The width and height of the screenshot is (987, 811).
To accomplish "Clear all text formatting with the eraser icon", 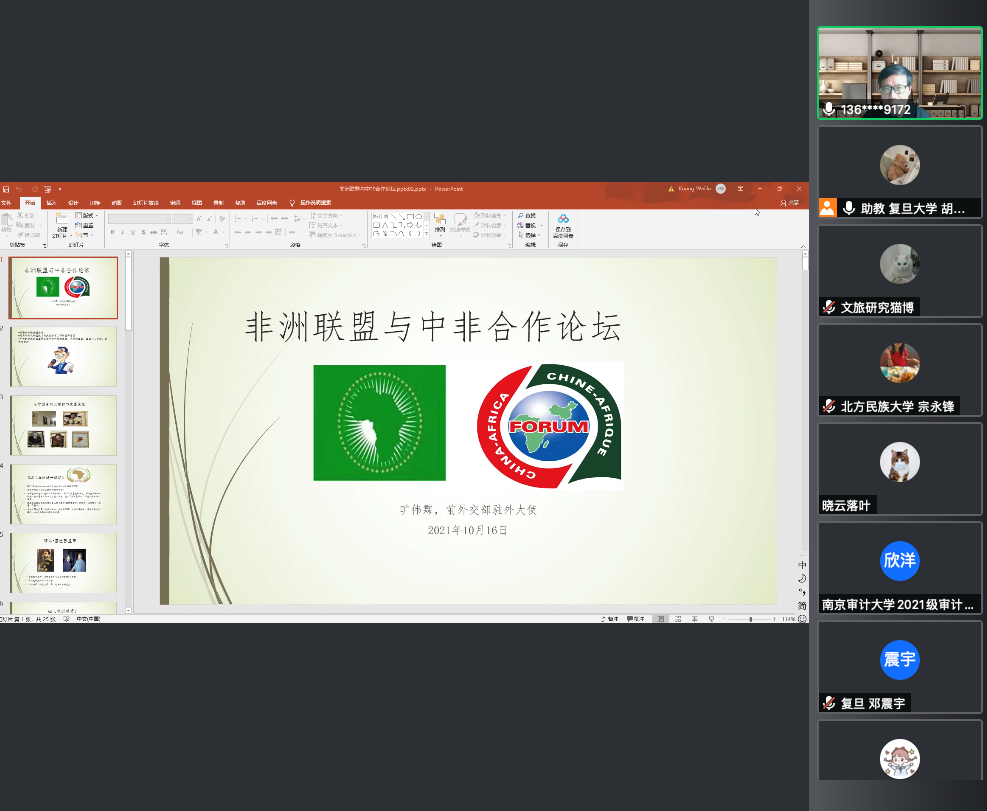I will pos(222,219).
